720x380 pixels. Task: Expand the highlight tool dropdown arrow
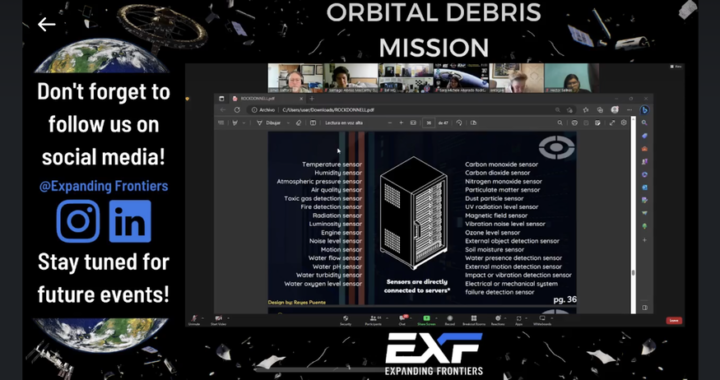pos(244,123)
